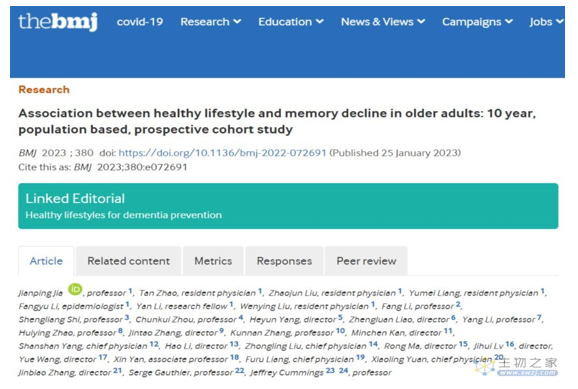Select the Peer review tab
Image resolution: width=578 pixels, height=389 pixels.
click(x=366, y=261)
